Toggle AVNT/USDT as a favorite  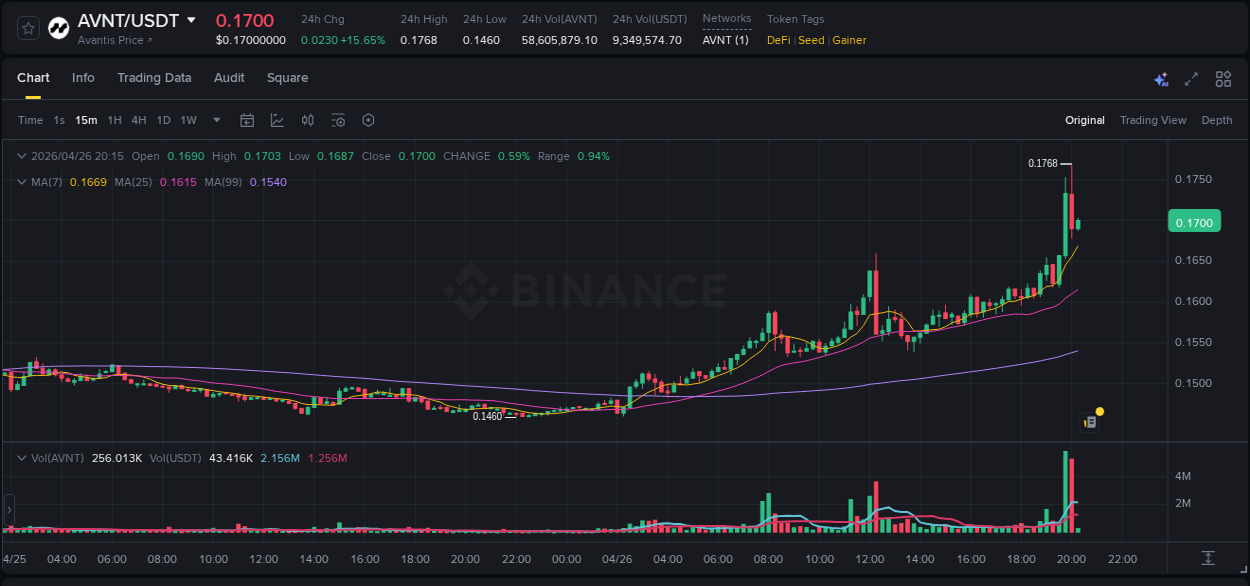pyautogui.click(x=27, y=27)
